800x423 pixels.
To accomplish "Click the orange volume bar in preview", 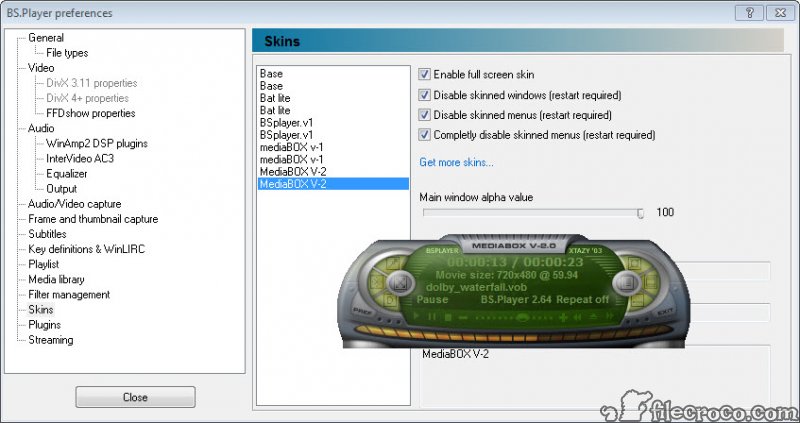I will [x=513, y=334].
